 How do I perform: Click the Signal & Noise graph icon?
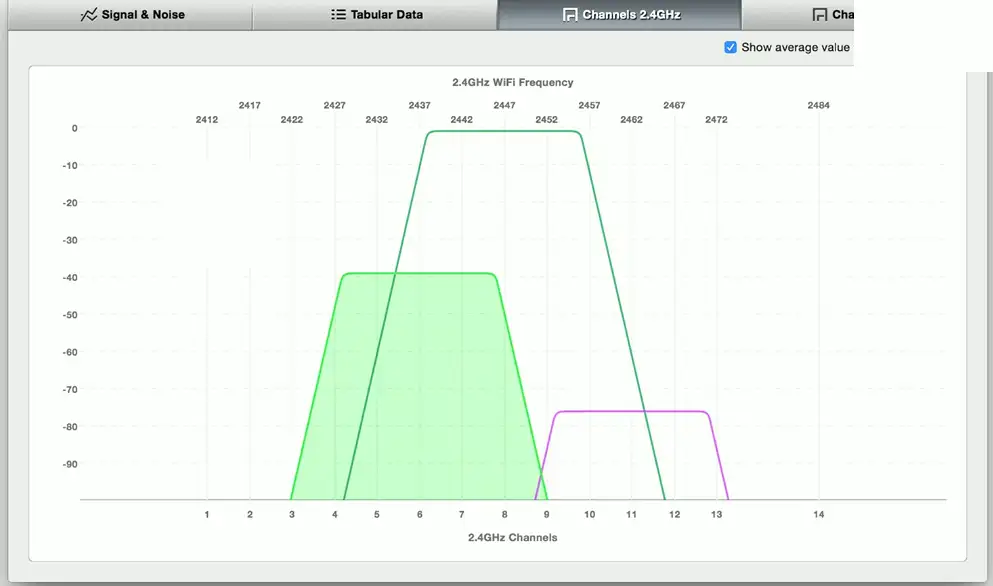(x=88, y=15)
